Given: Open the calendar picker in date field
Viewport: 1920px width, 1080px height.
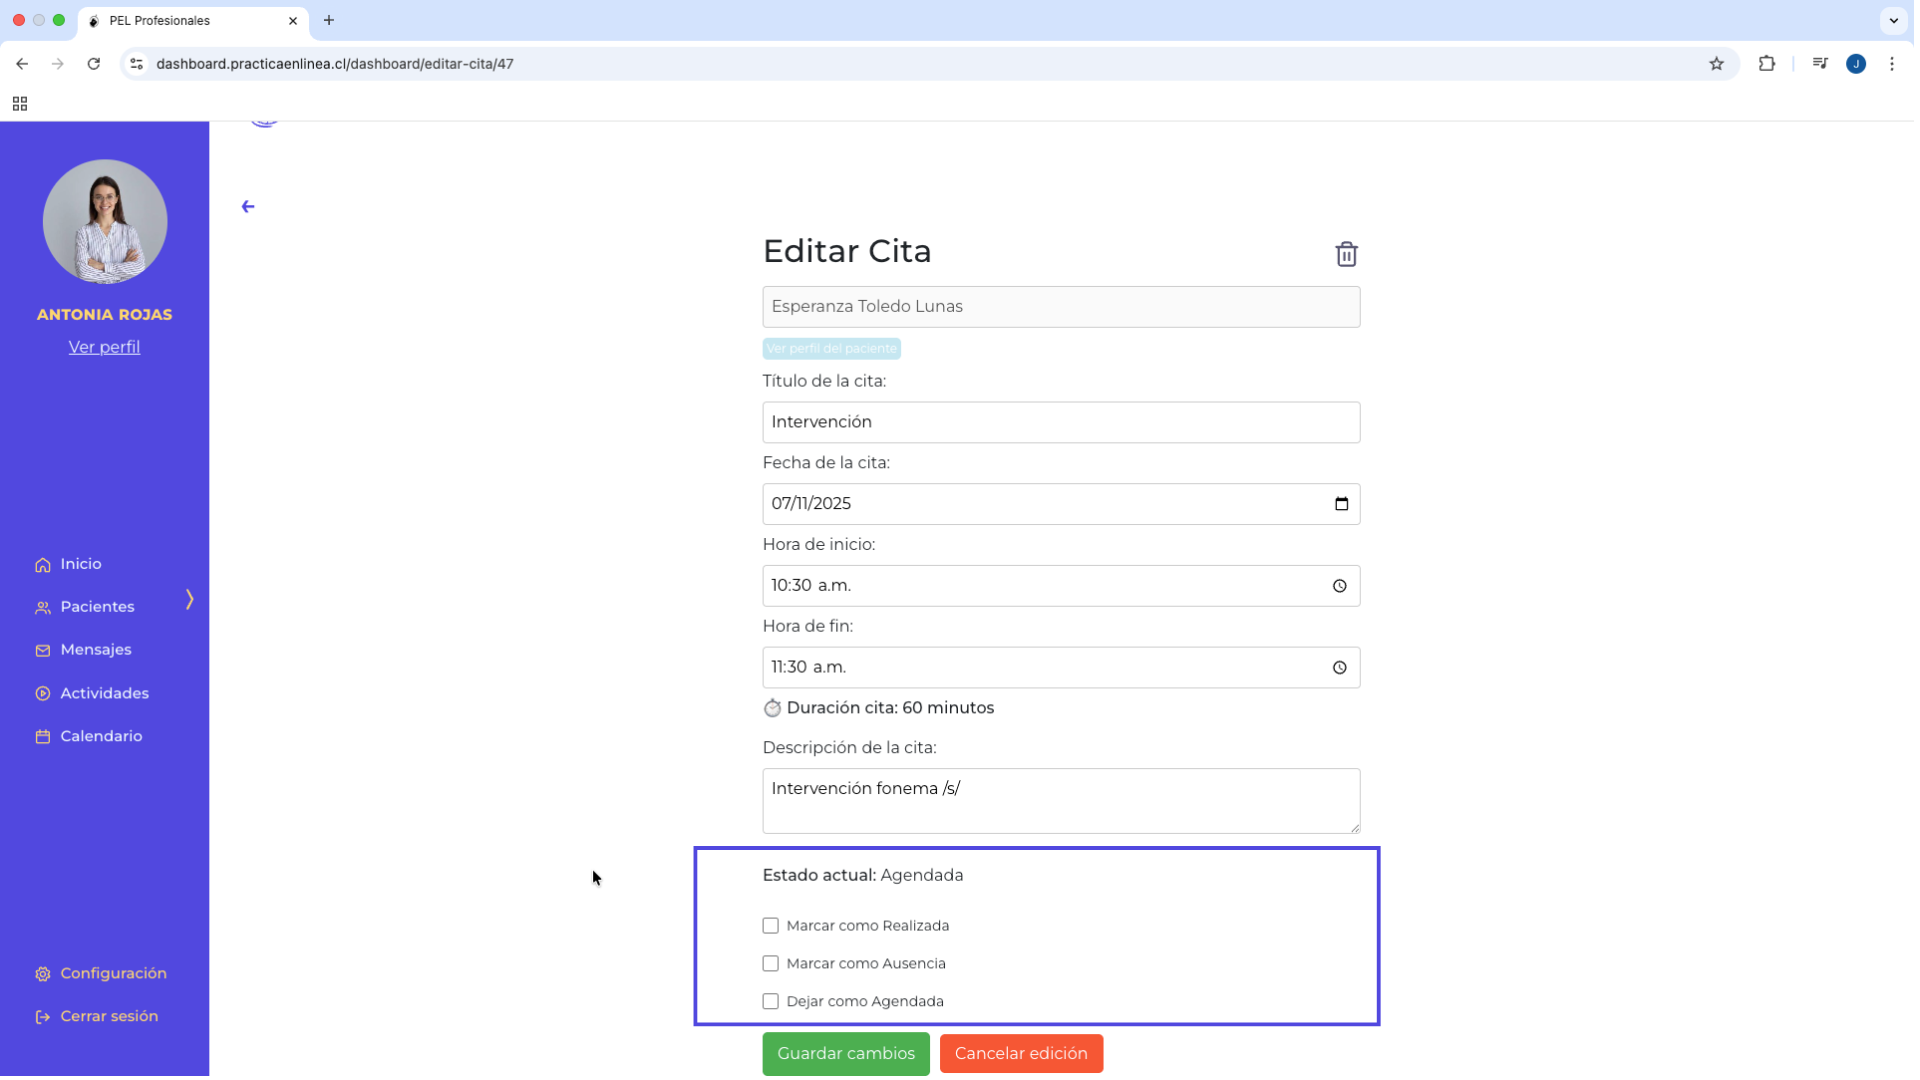Looking at the screenshot, I should point(1344,505).
